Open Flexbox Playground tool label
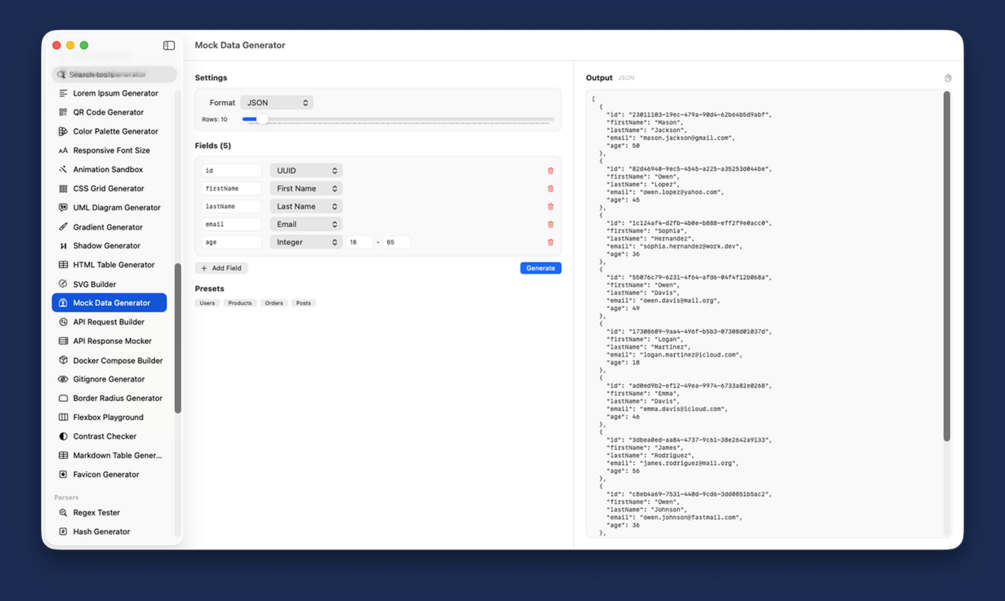The height and width of the screenshot is (601, 1005). [x=108, y=417]
